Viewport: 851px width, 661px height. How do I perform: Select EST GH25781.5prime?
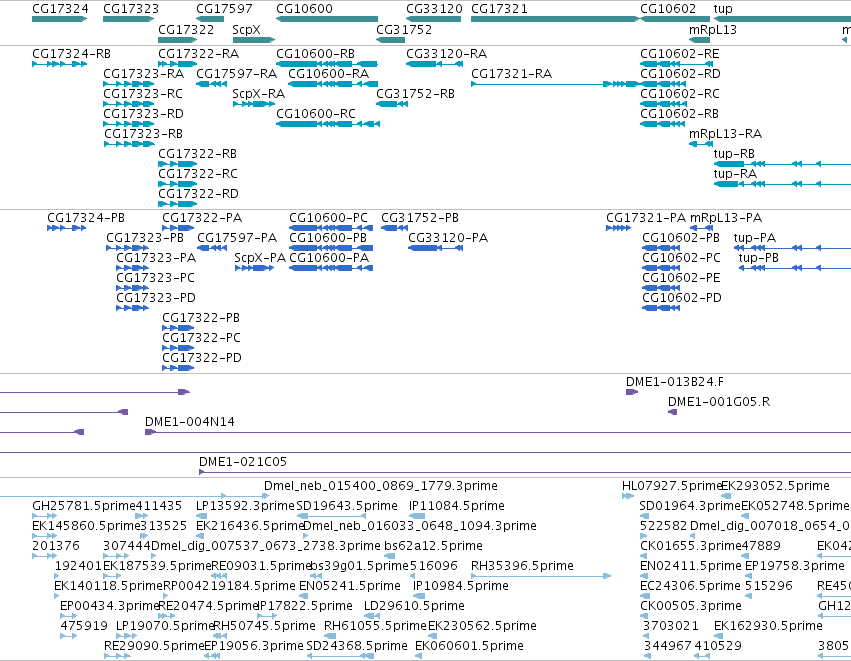[45, 516]
